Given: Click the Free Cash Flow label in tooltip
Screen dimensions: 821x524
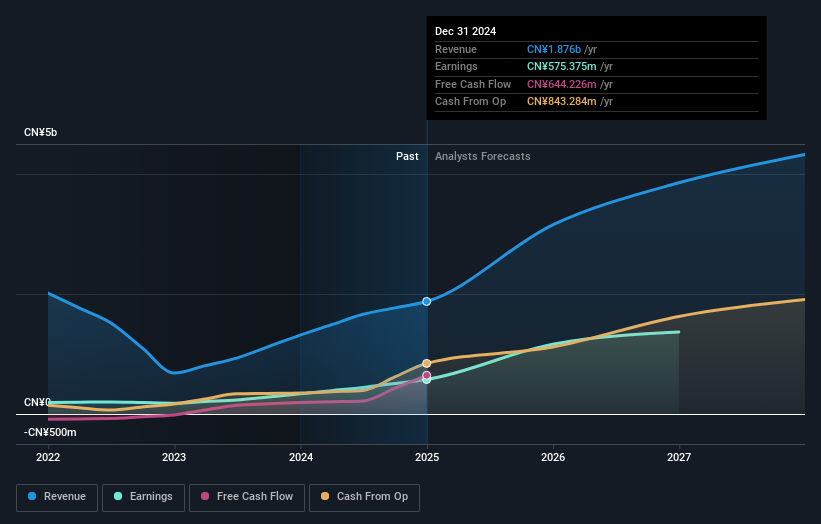Looking at the screenshot, I should [x=473, y=84].
